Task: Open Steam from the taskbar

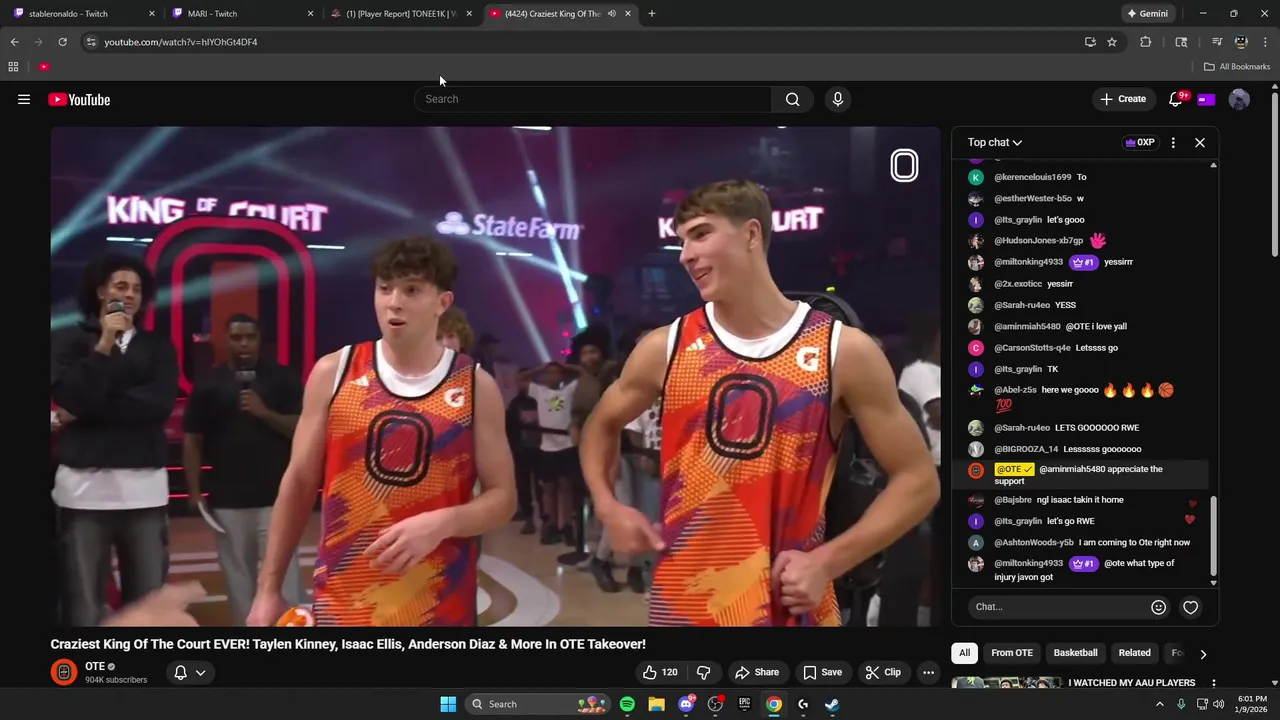Action: (x=832, y=704)
